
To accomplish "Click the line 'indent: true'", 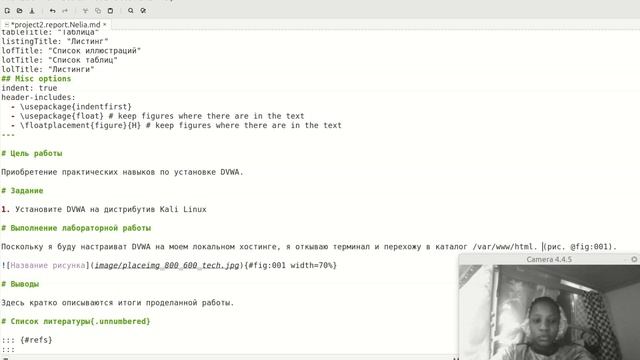I will pos(29,88).
